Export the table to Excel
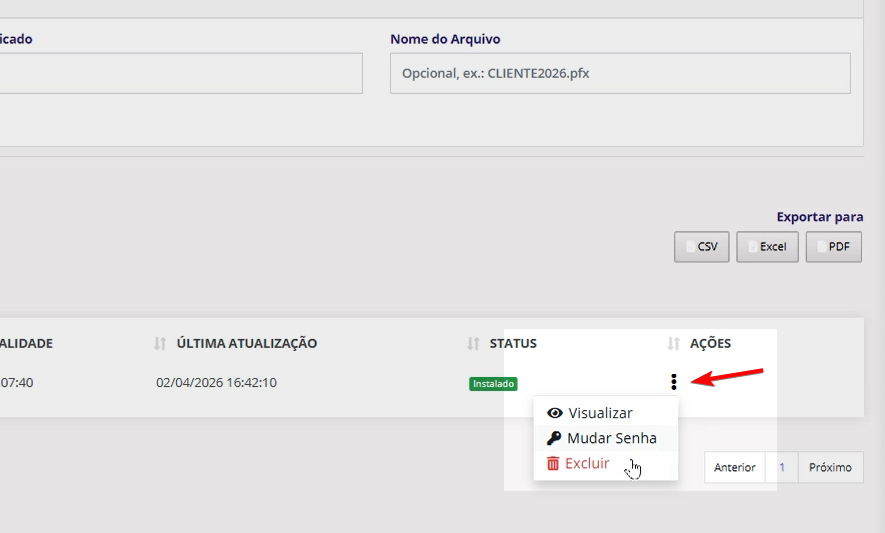This screenshot has width=885, height=533. click(767, 247)
